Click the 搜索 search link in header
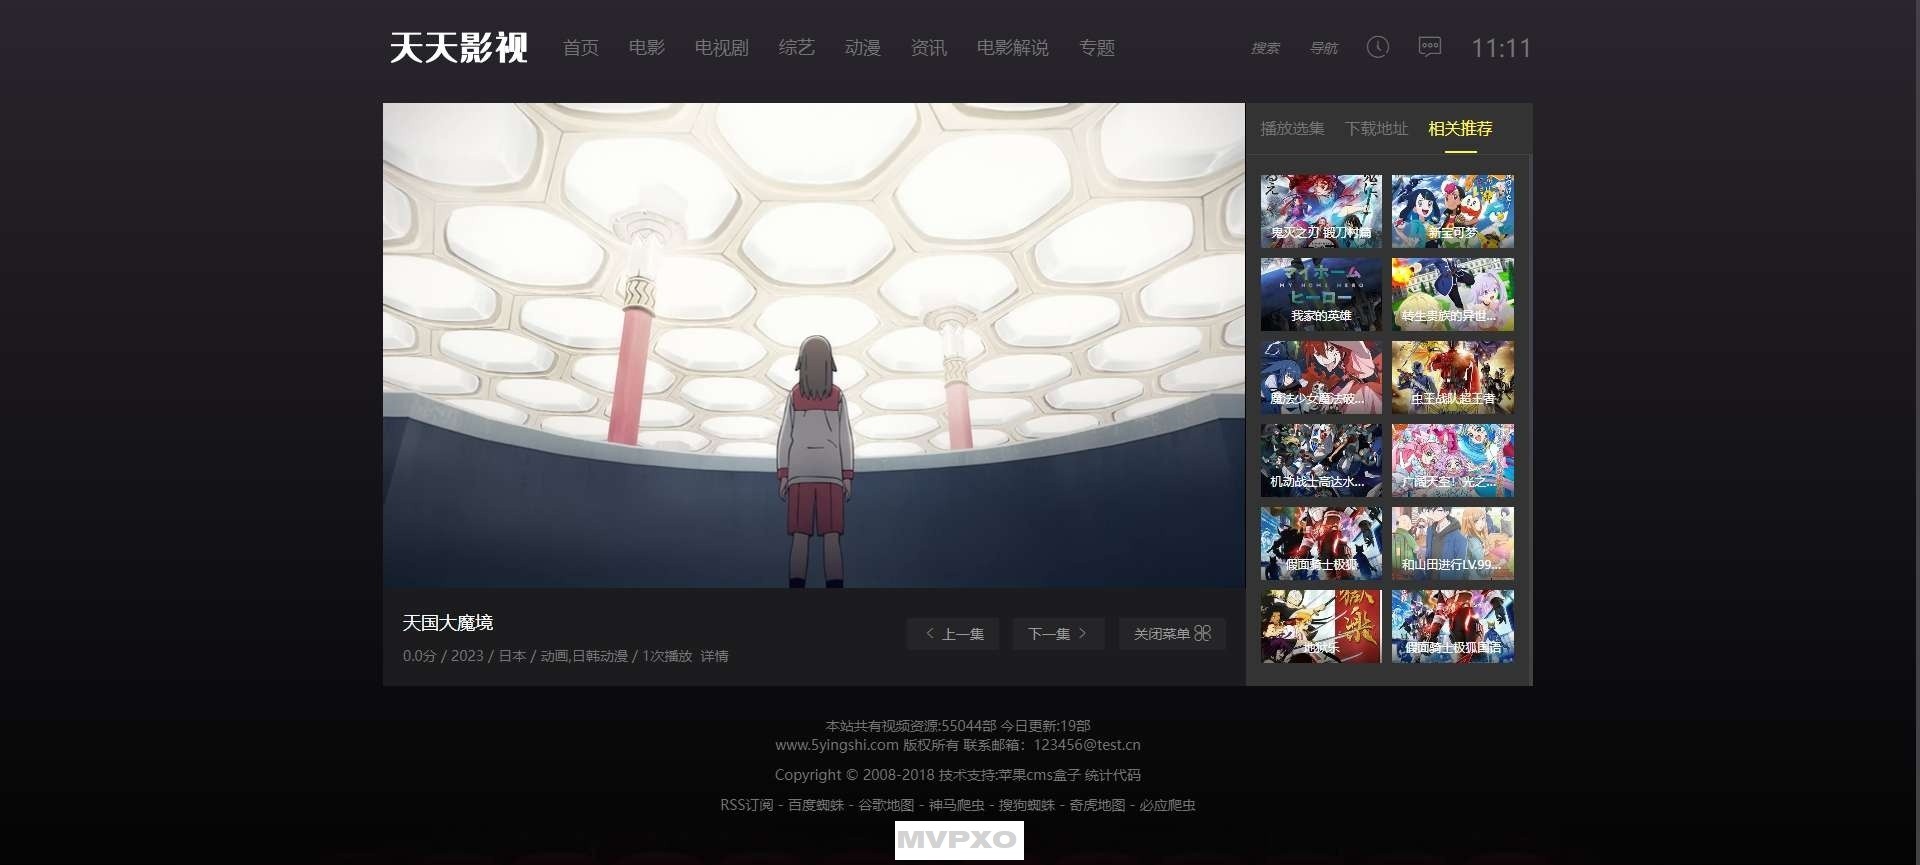 point(1265,48)
